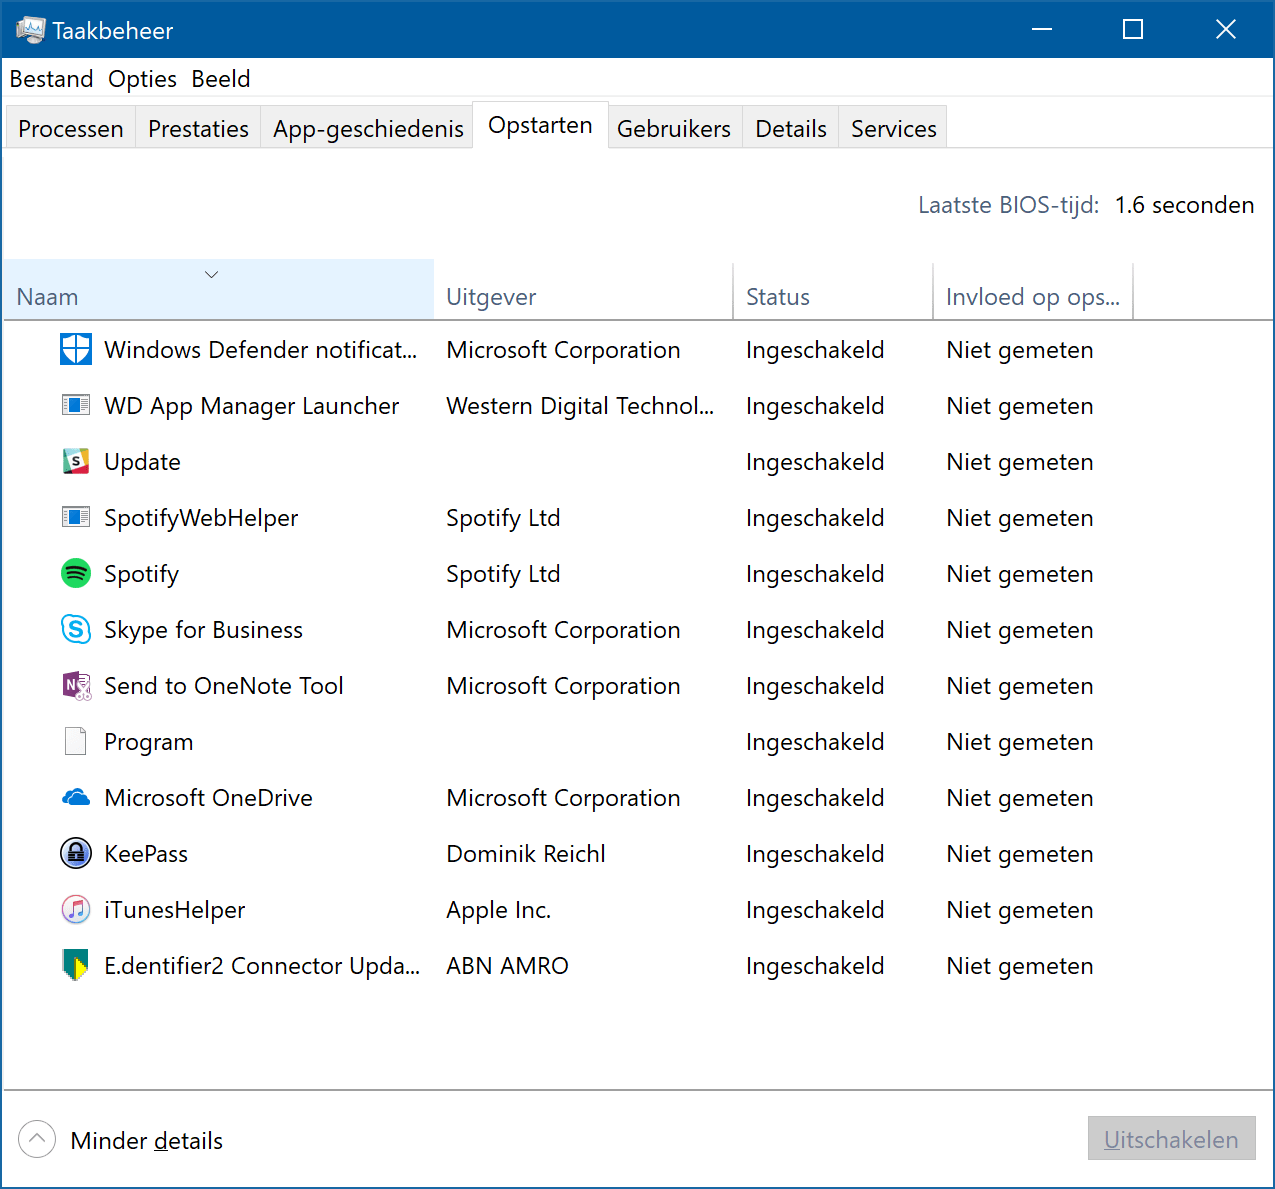Screen dimensions: 1275x1189
Task: Click the E.dentifier2 Connector shield icon
Action: (x=76, y=965)
